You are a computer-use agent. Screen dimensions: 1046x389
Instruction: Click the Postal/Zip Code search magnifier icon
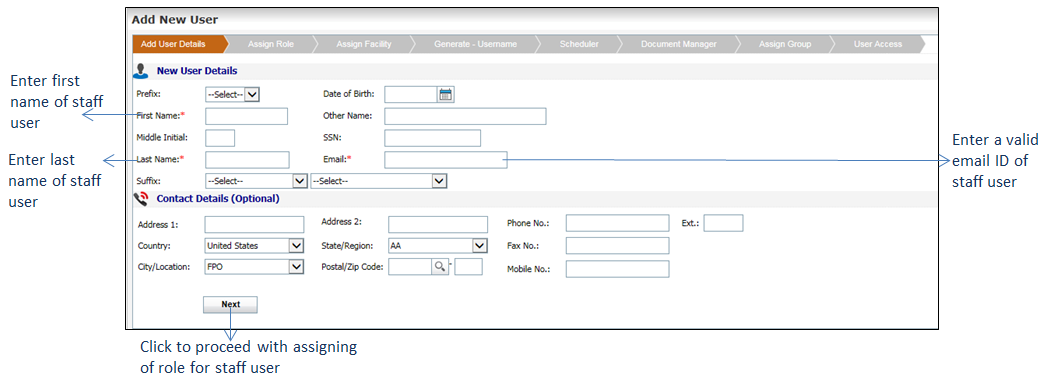tap(440, 267)
